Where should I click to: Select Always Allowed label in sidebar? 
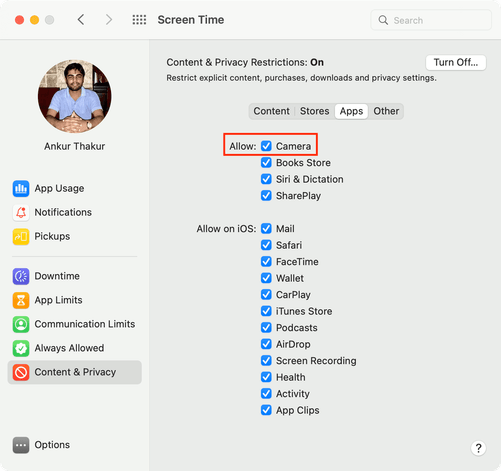[69, 348]
